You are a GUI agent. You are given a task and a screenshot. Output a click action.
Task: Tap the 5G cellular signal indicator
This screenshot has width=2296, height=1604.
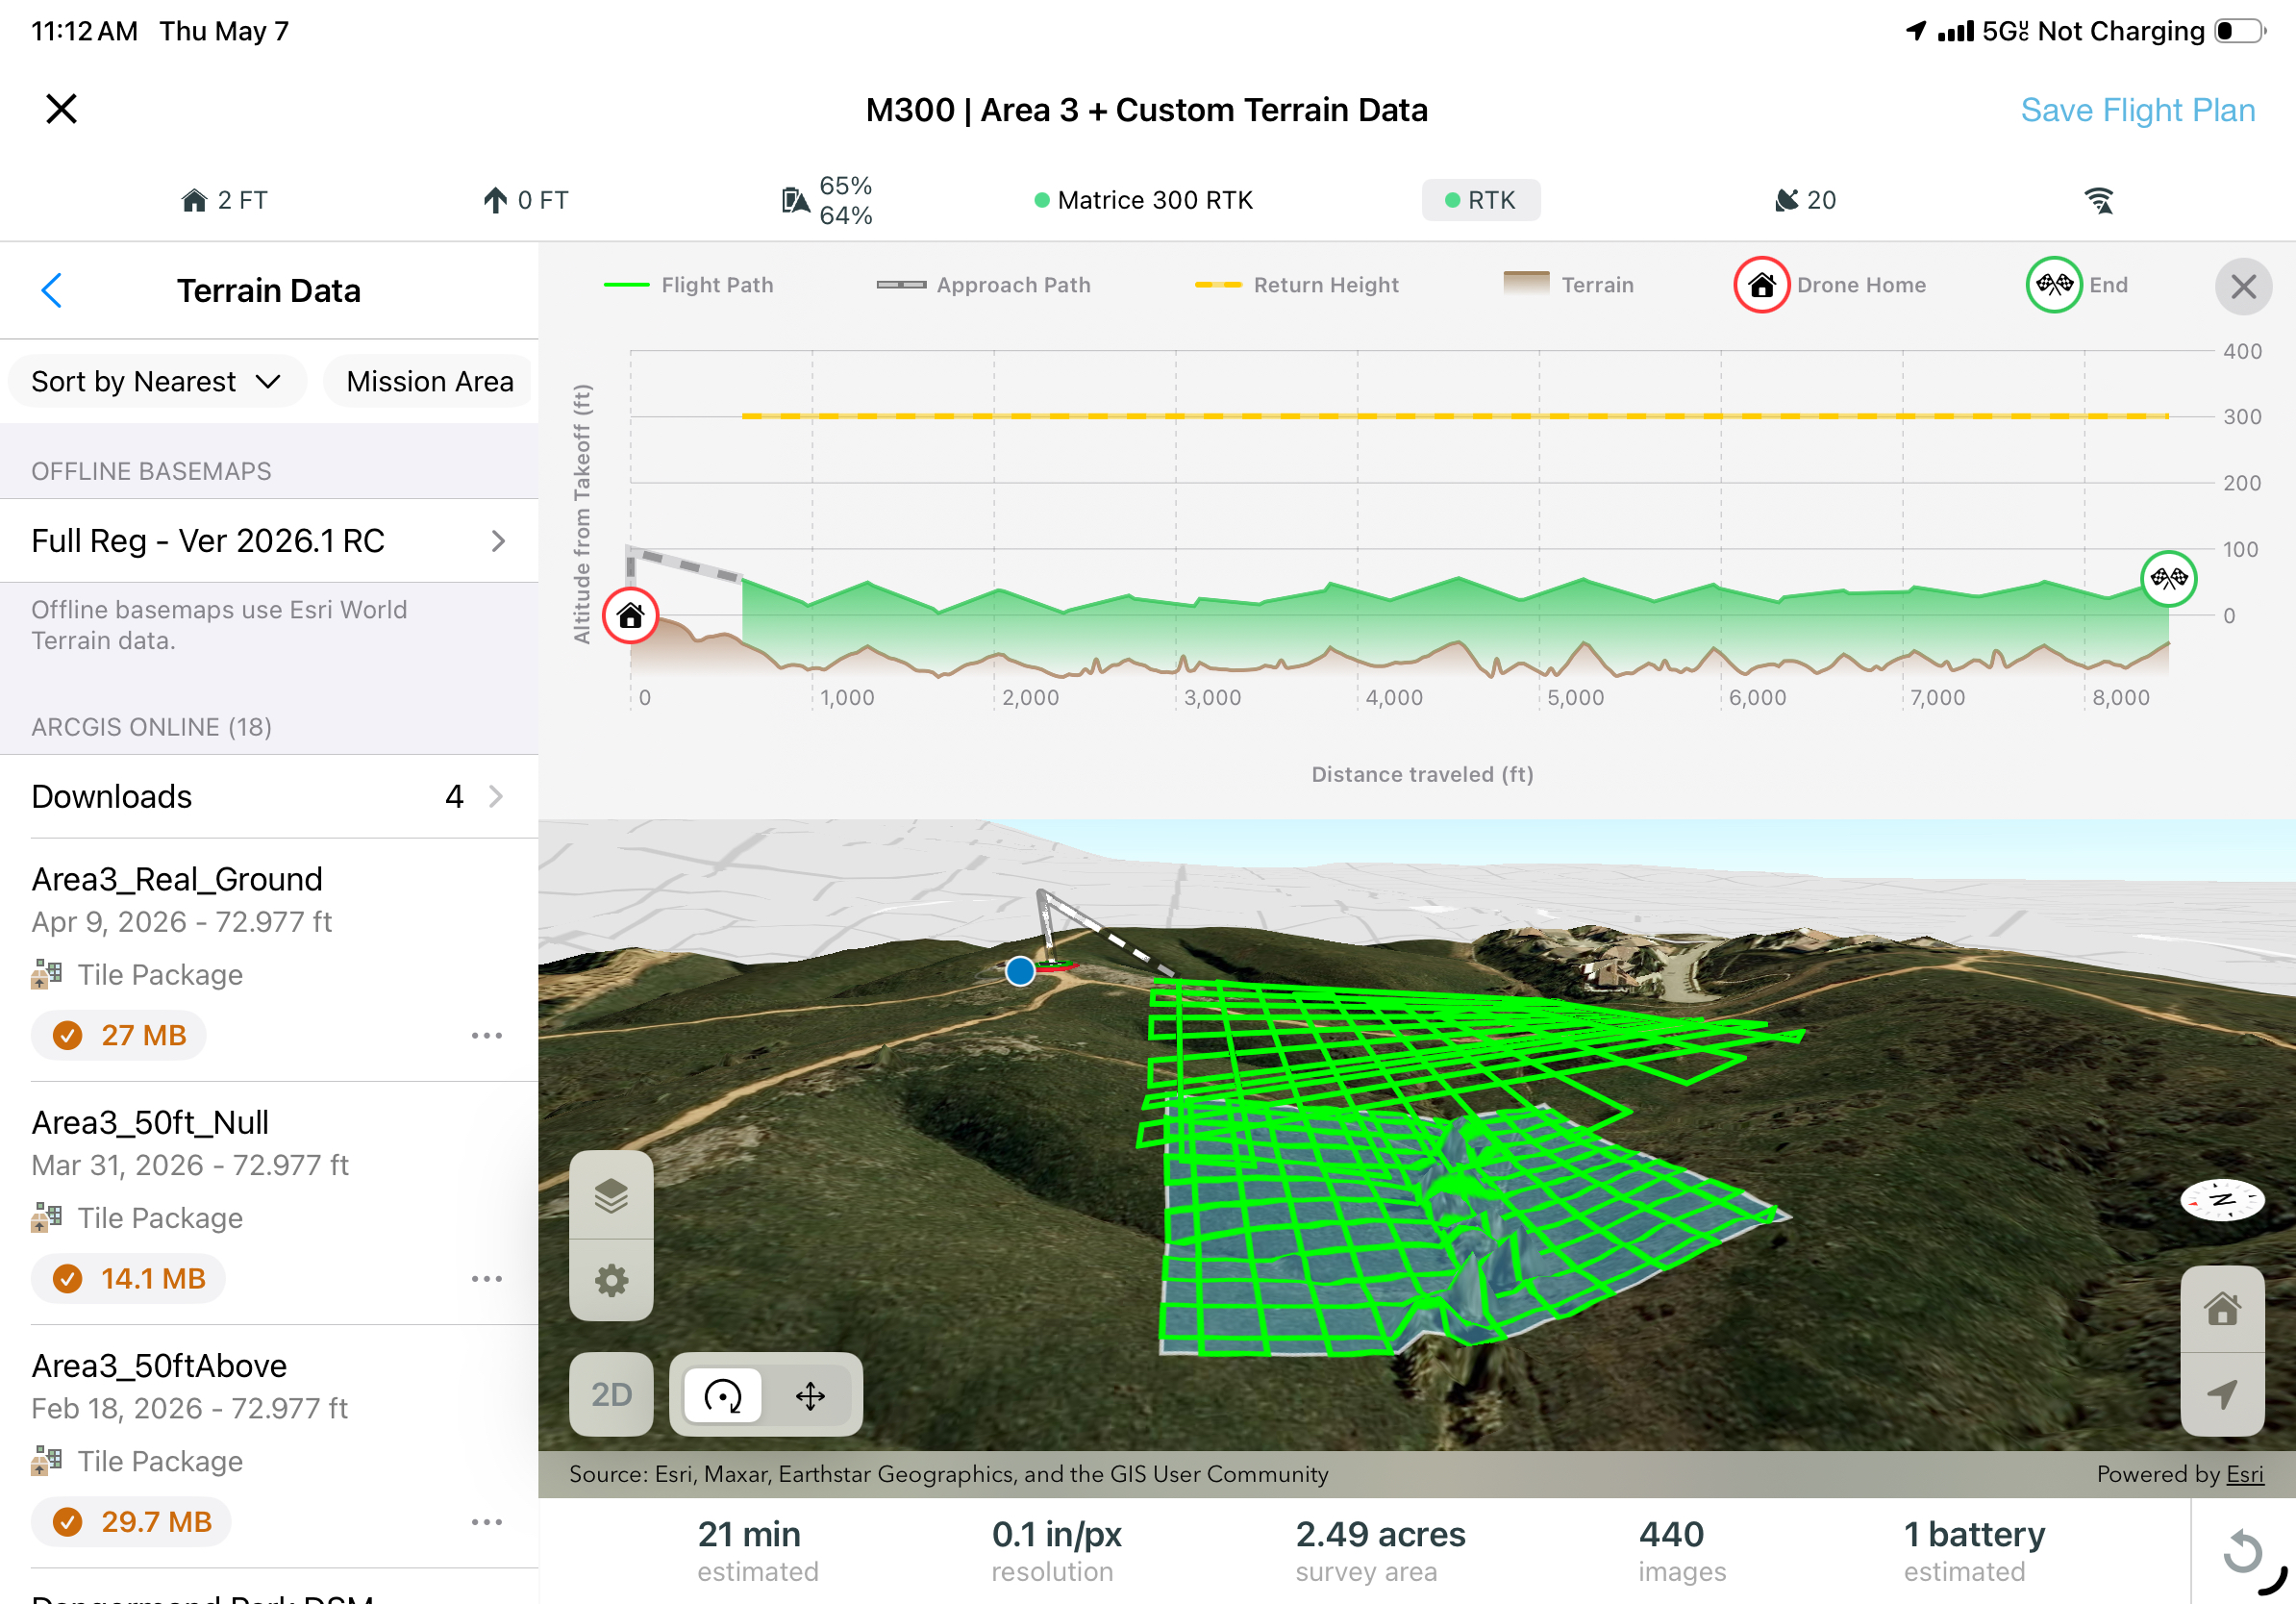(1982, 31)
